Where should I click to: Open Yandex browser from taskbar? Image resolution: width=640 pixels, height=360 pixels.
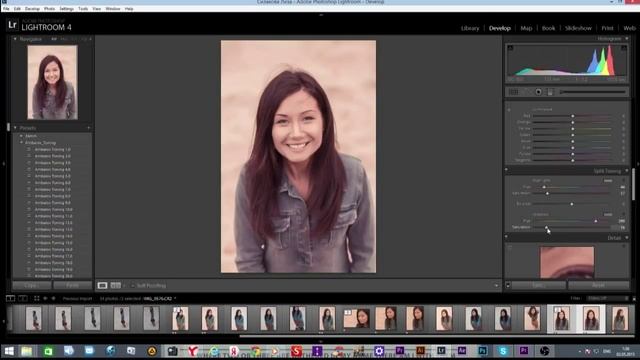click(x=192, y=351)
